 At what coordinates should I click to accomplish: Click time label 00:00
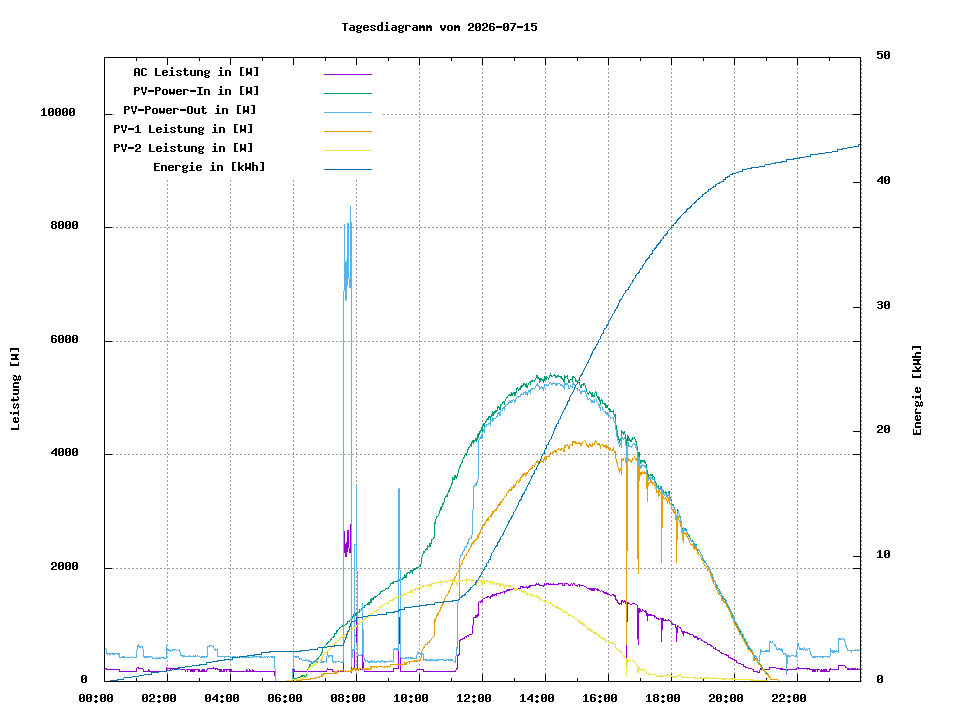(96, 698)
